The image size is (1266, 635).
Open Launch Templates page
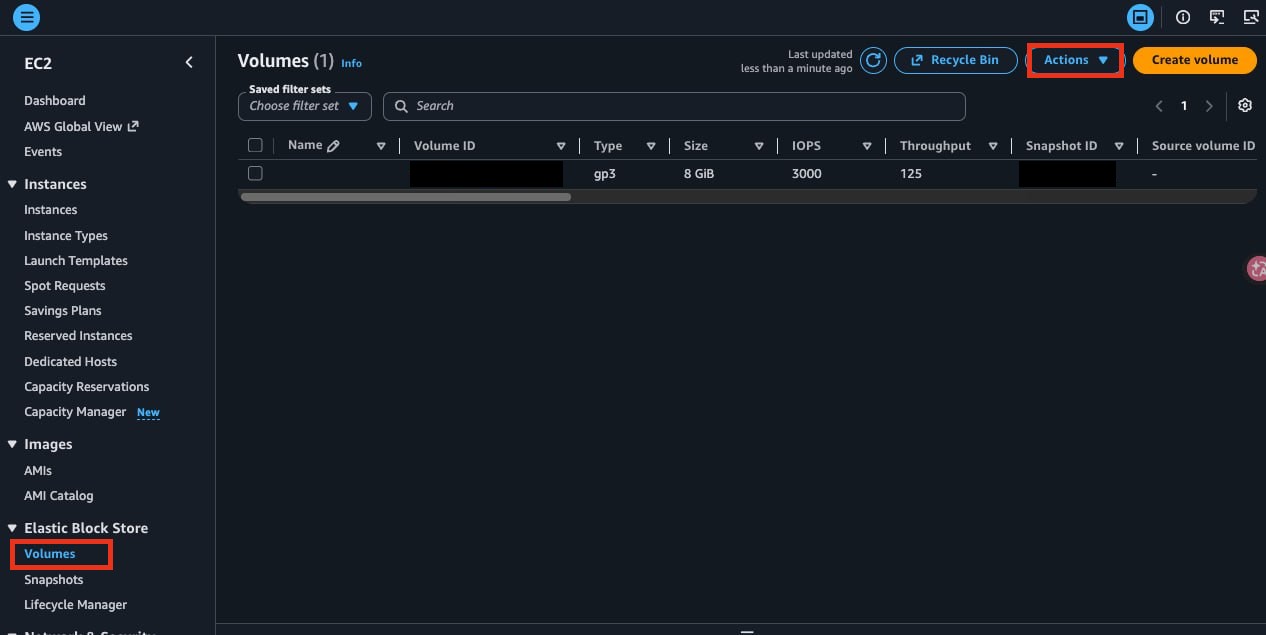pos(76,261)
